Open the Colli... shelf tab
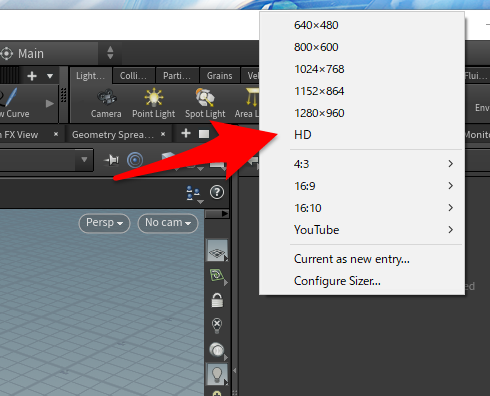Screen dimensions: 490x396 coord(133,76)
